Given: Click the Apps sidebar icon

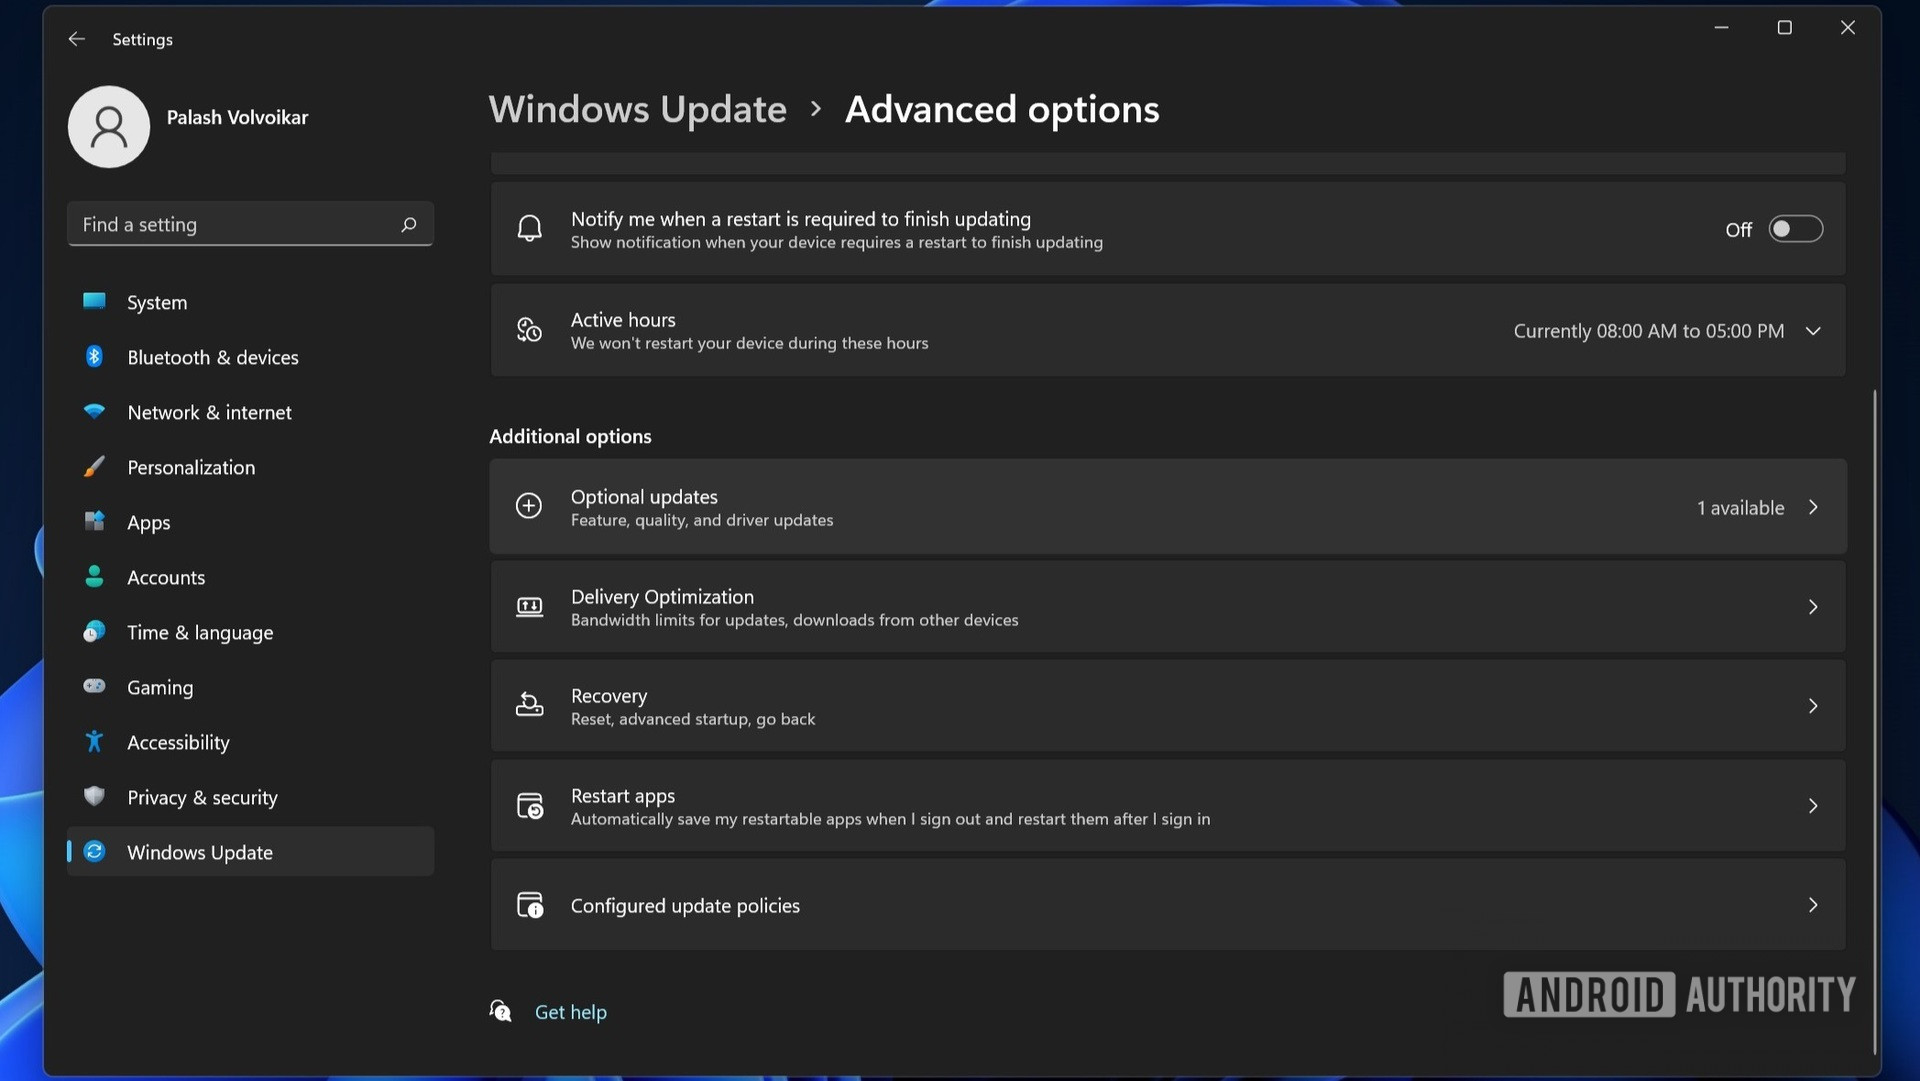Looking at the screenshot, I should click(x=94, y=522).
